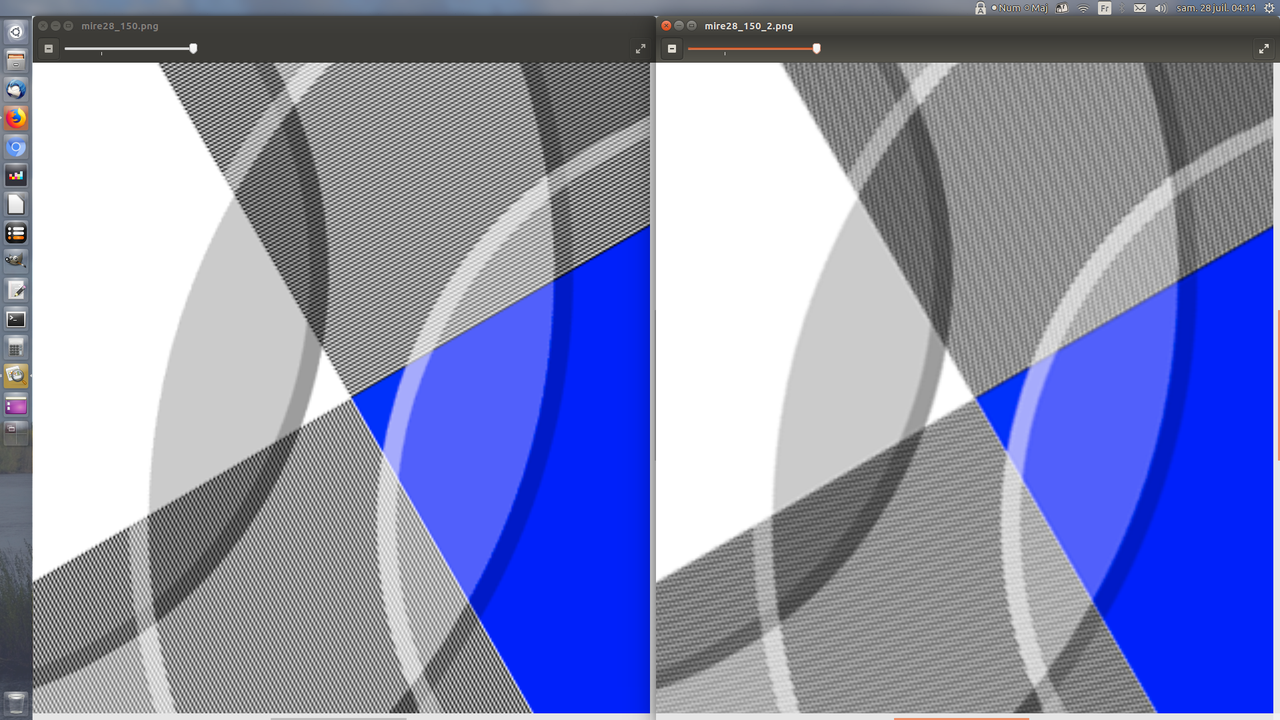
Task: Open the purple window app in dock
Action: click(15, 405)
